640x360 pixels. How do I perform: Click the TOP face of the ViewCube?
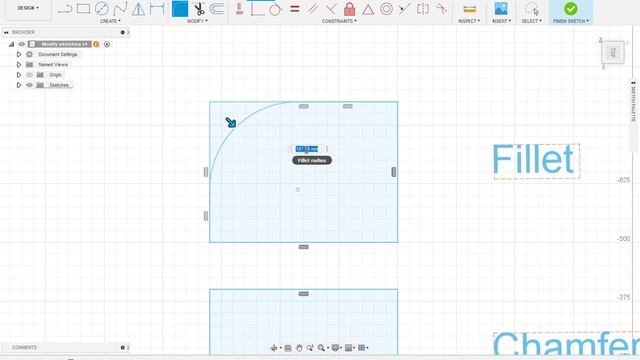pyautogui.click(x=613, y=52)
